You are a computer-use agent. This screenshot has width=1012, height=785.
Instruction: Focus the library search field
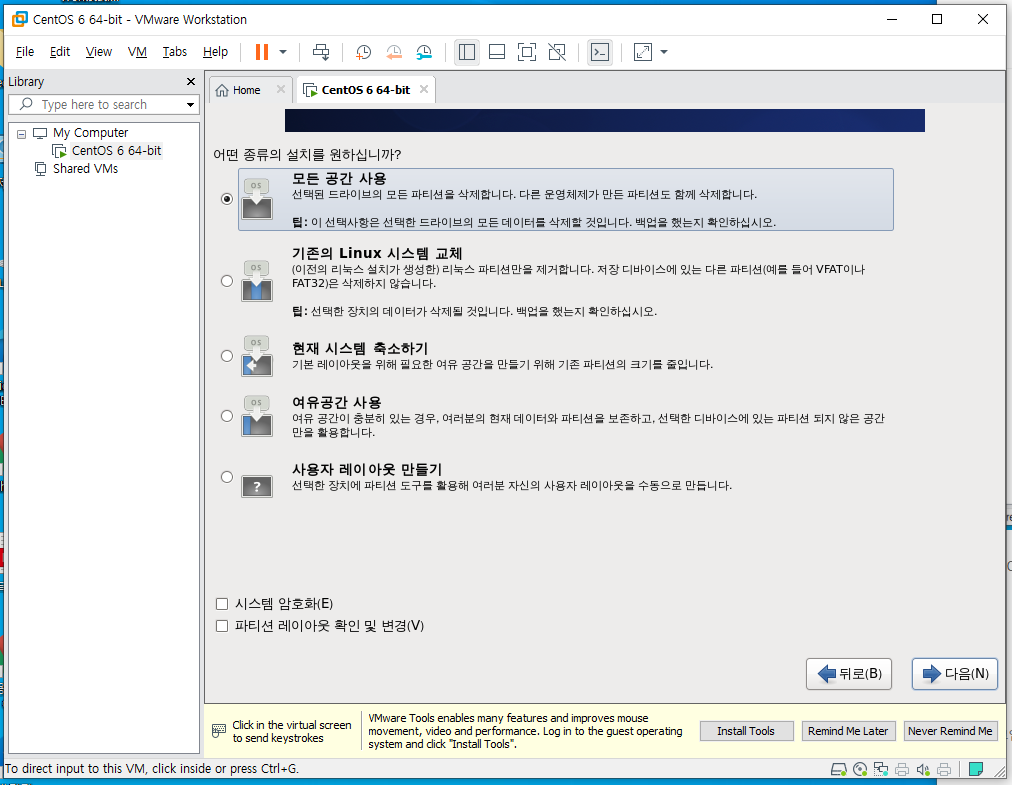point(103,105)
